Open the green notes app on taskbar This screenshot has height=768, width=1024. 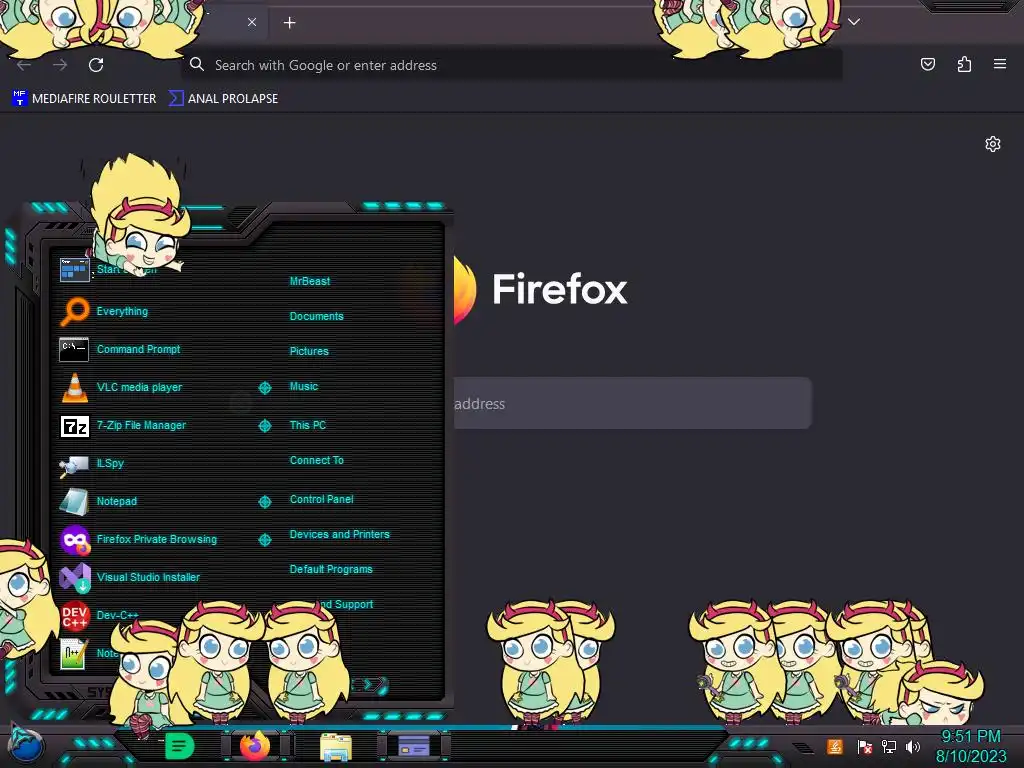click(x=179, y=746)
